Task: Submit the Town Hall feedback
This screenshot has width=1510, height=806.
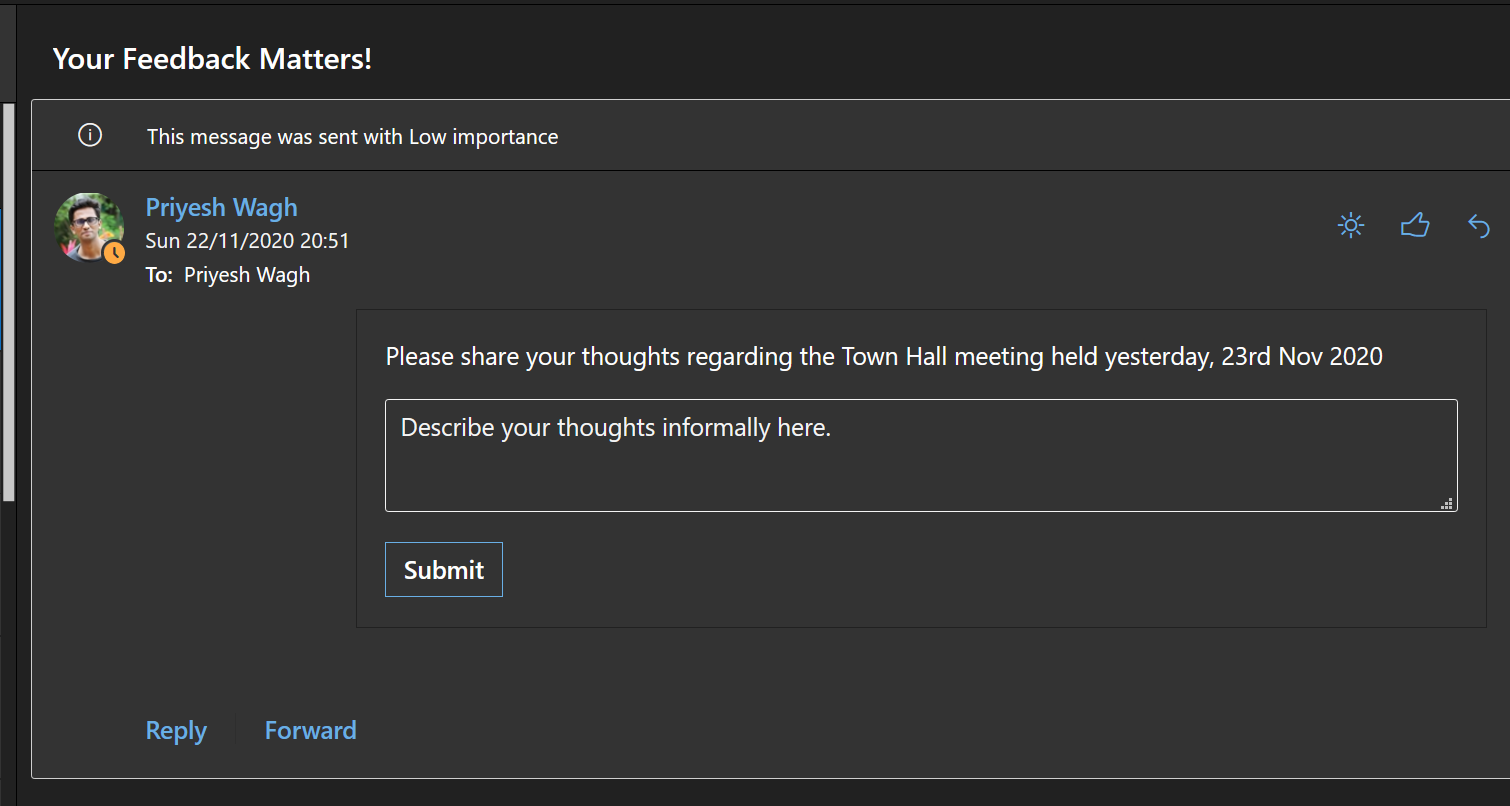Action: click(x=443, y=570)
